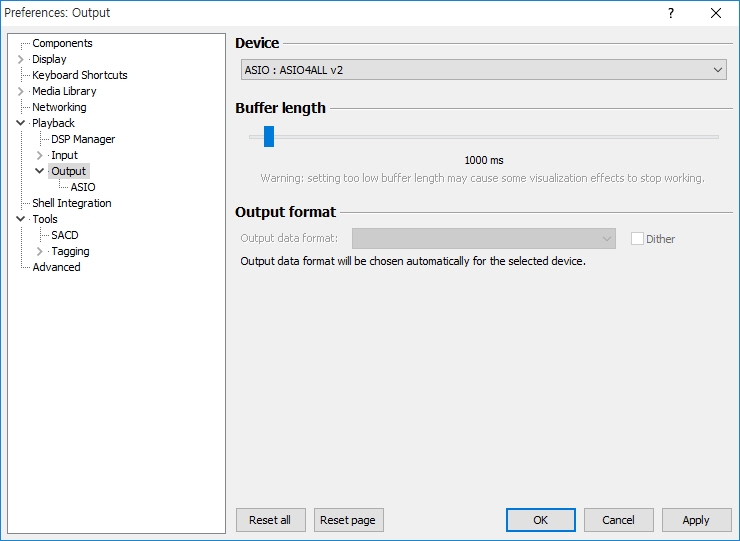The height and width of the screenshot is (541, 740).
Task: Collapse the Tools tree node
Action: [x=20, y=219]
